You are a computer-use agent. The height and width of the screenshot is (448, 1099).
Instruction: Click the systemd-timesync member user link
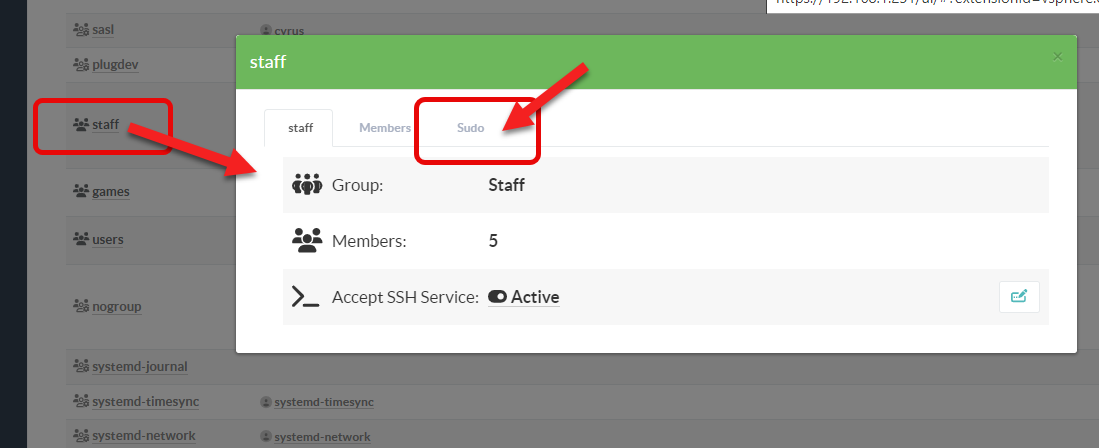pos(324,402)
